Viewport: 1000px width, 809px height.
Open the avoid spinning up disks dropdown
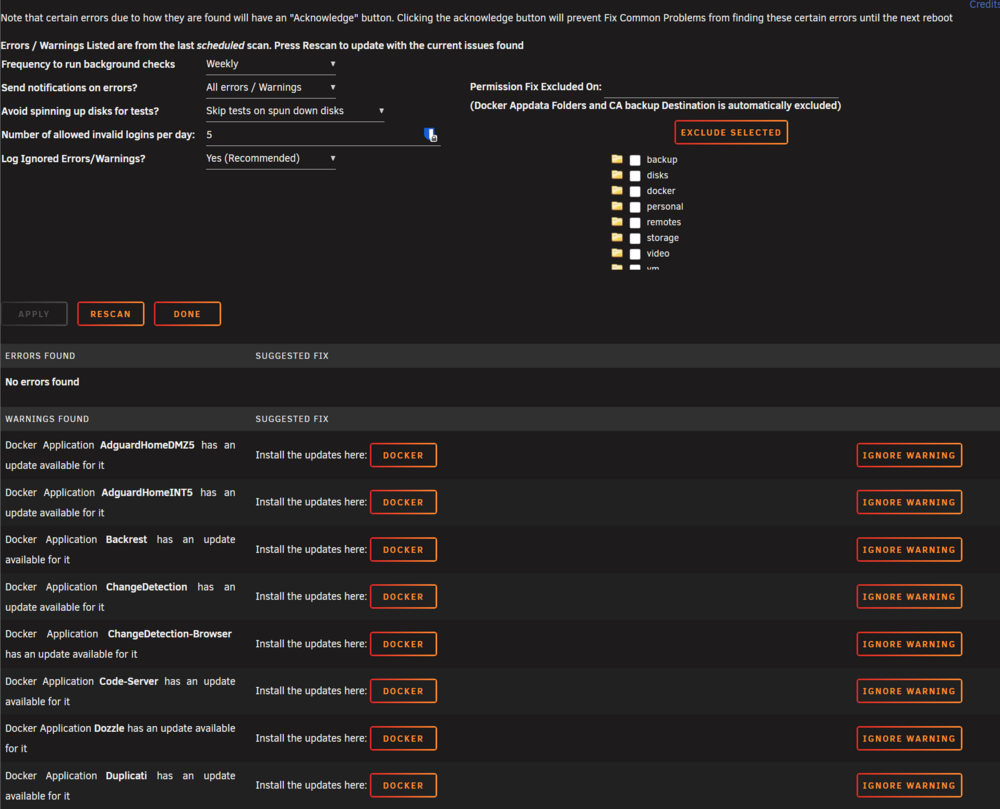coord(295,111)
